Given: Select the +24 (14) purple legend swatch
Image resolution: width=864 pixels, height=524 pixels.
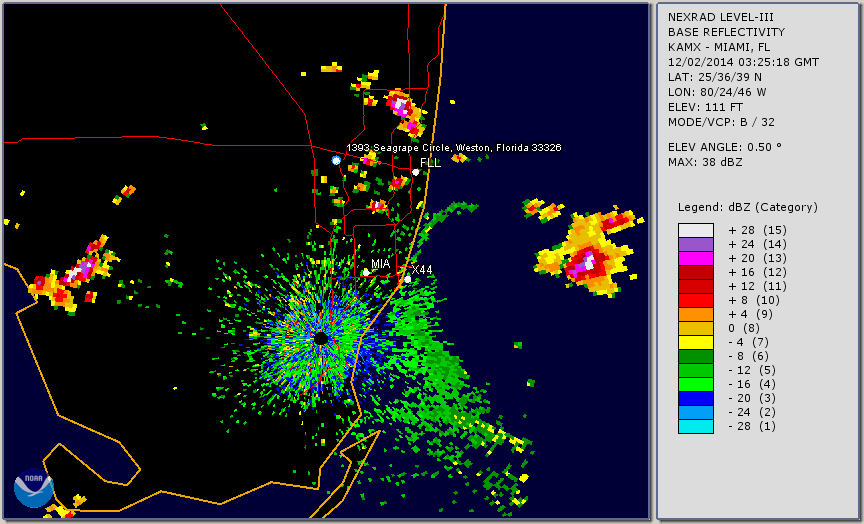Looking at the screenshot, I should 696,245.
